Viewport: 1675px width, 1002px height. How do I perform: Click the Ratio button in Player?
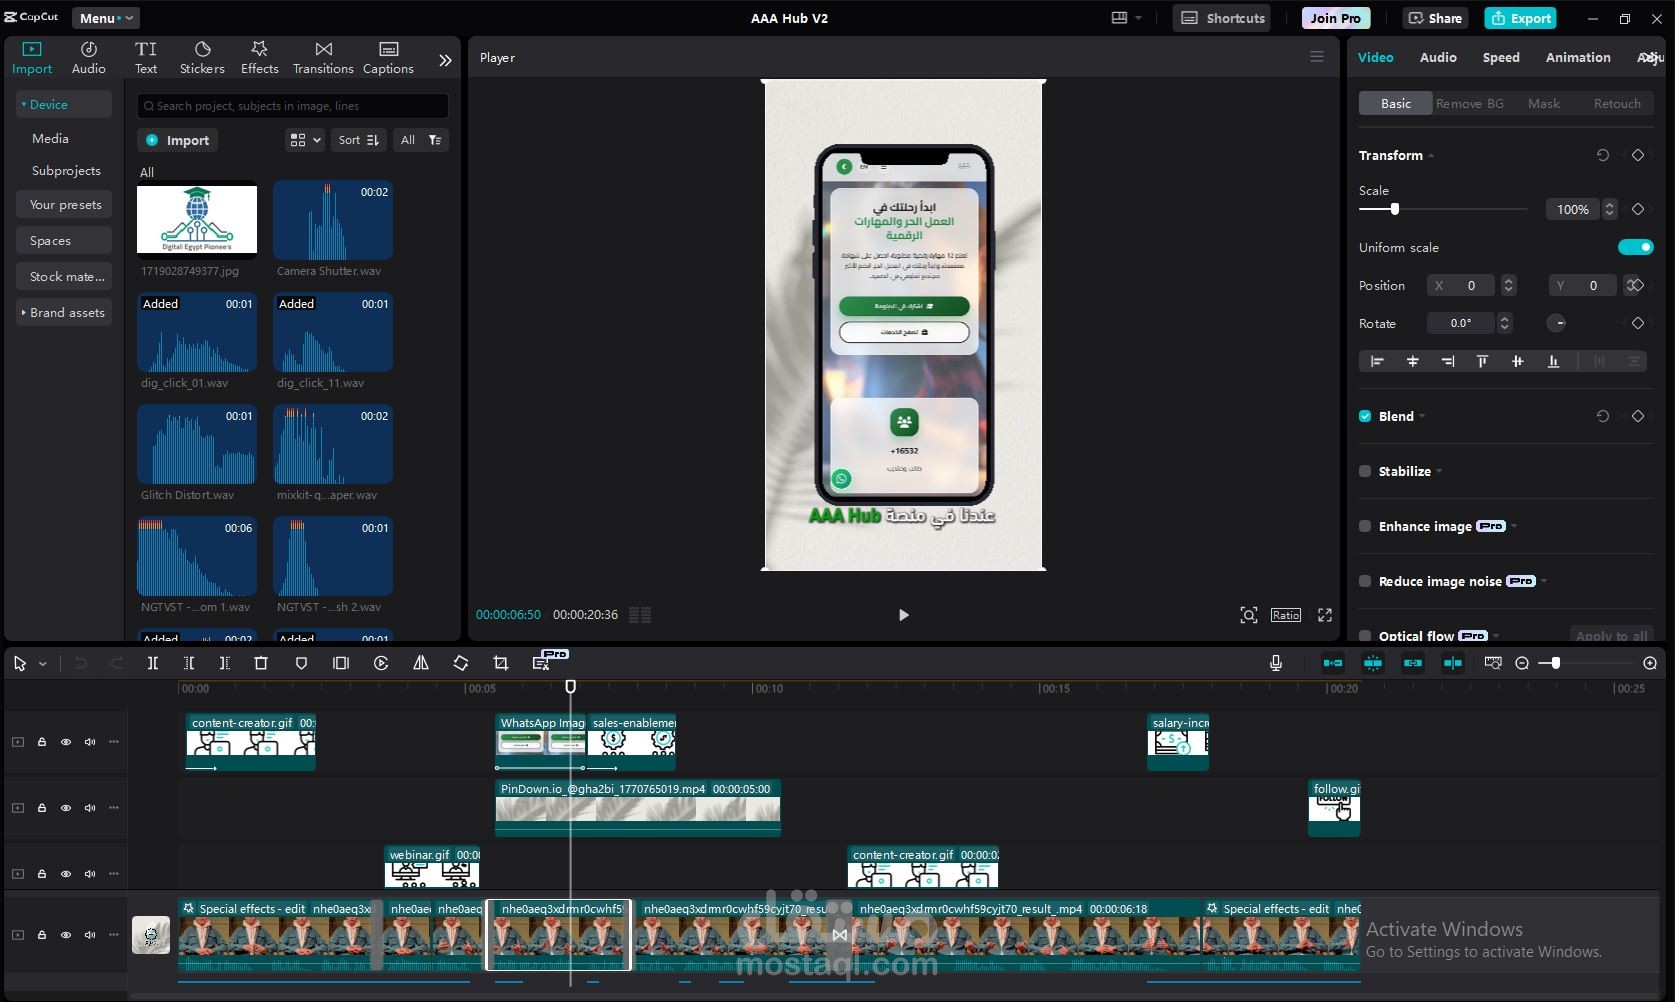[1286, 615]
